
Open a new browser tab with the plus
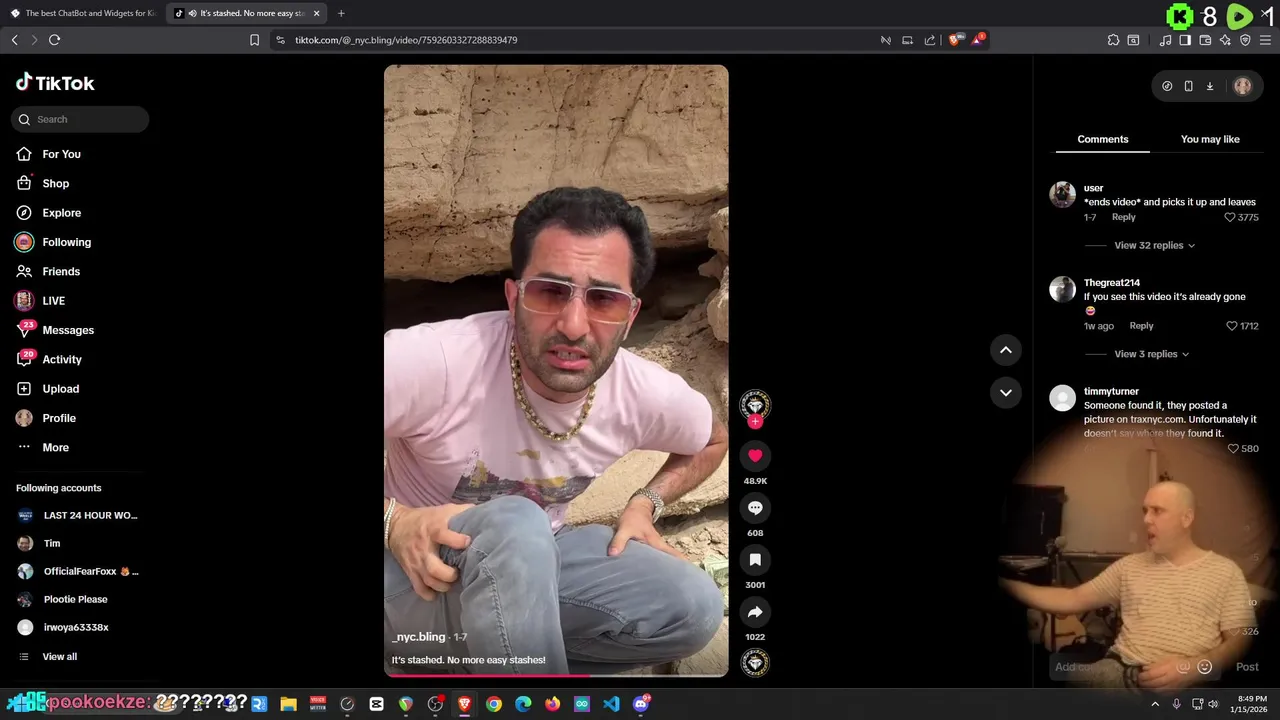(341, 13)
